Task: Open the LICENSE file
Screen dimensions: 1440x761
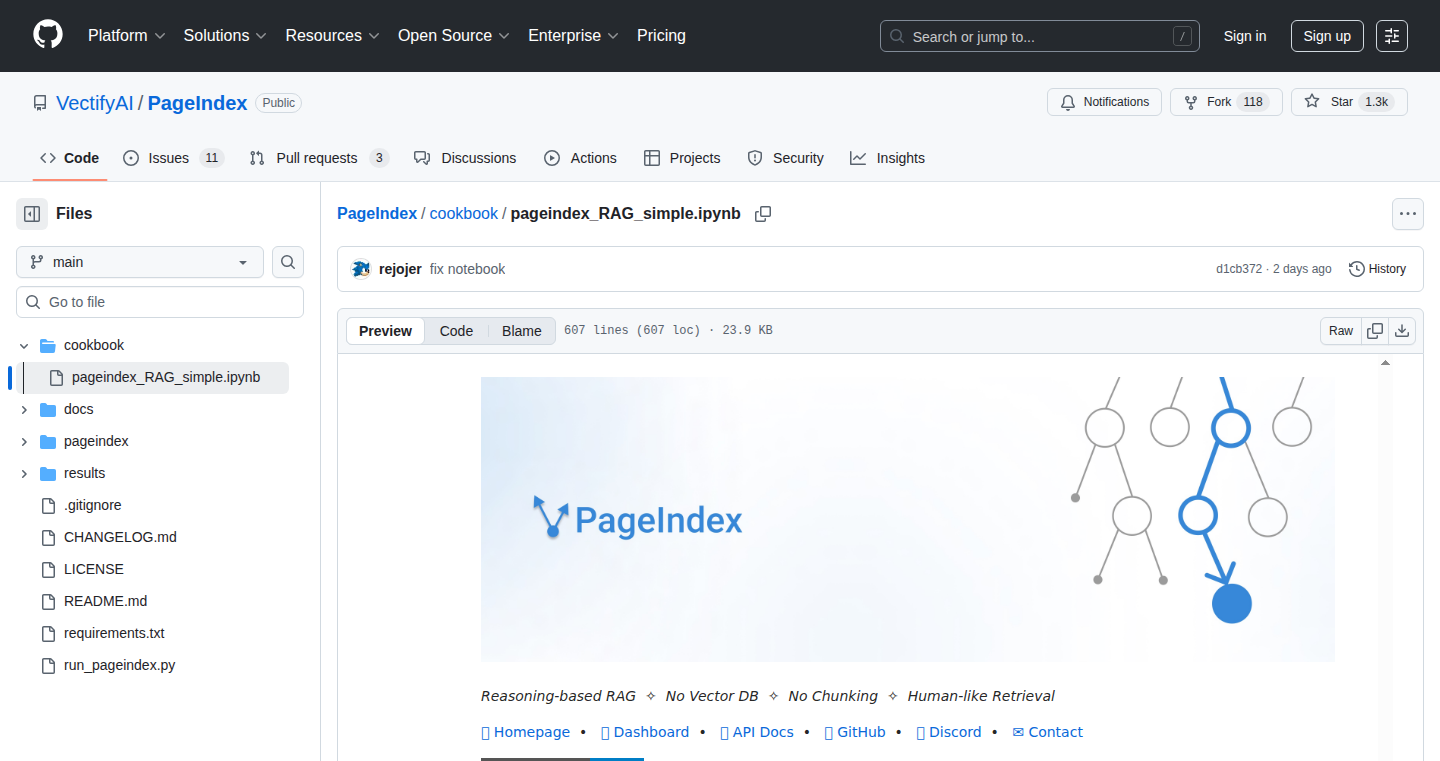Action: click(93, 569)
